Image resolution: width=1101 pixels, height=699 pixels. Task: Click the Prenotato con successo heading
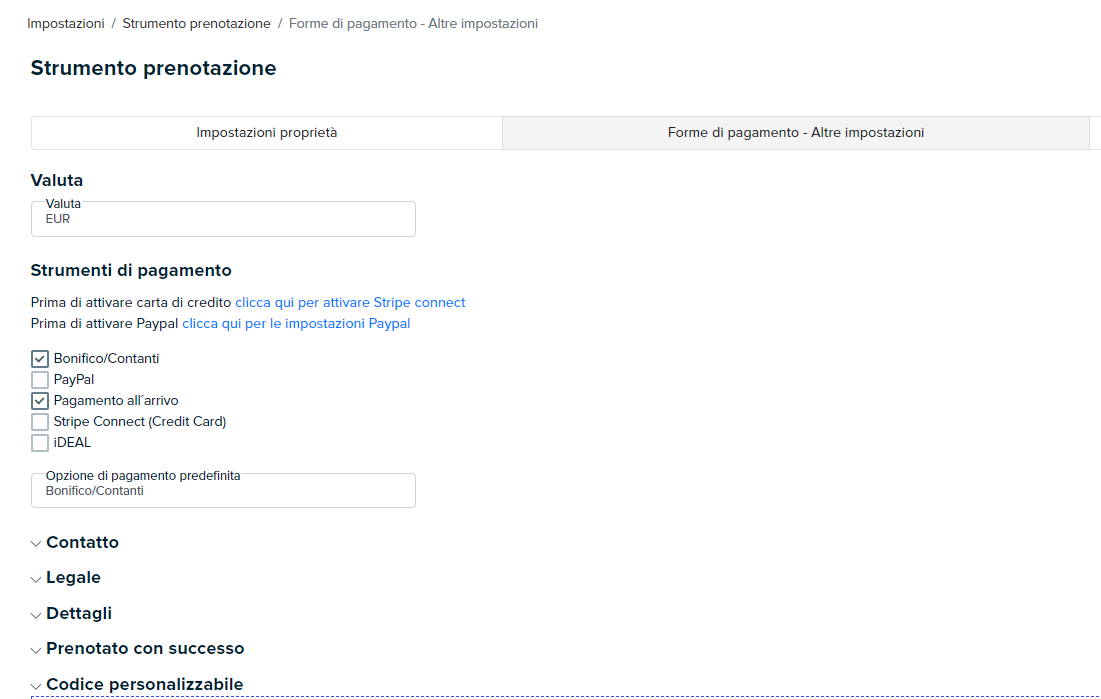tap(145, 648)
